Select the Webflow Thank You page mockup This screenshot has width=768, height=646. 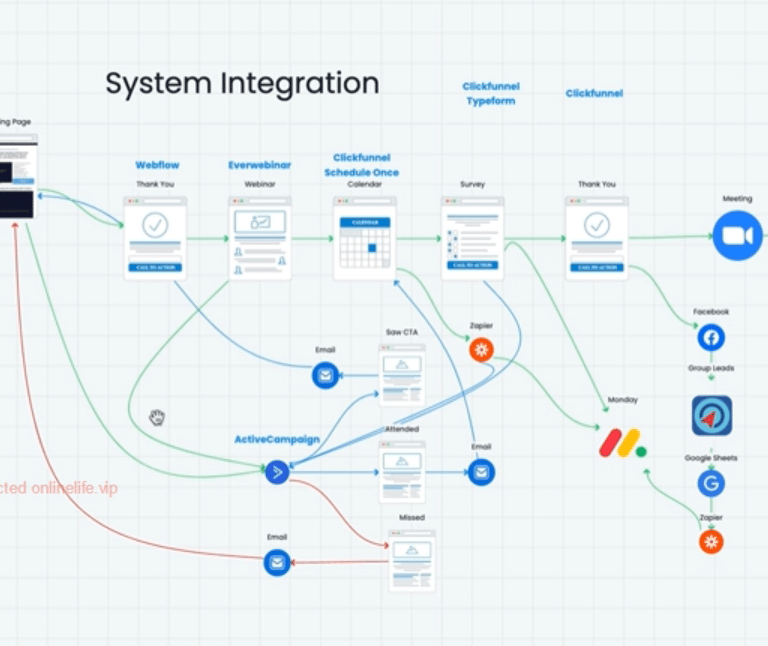coord(155,239)
